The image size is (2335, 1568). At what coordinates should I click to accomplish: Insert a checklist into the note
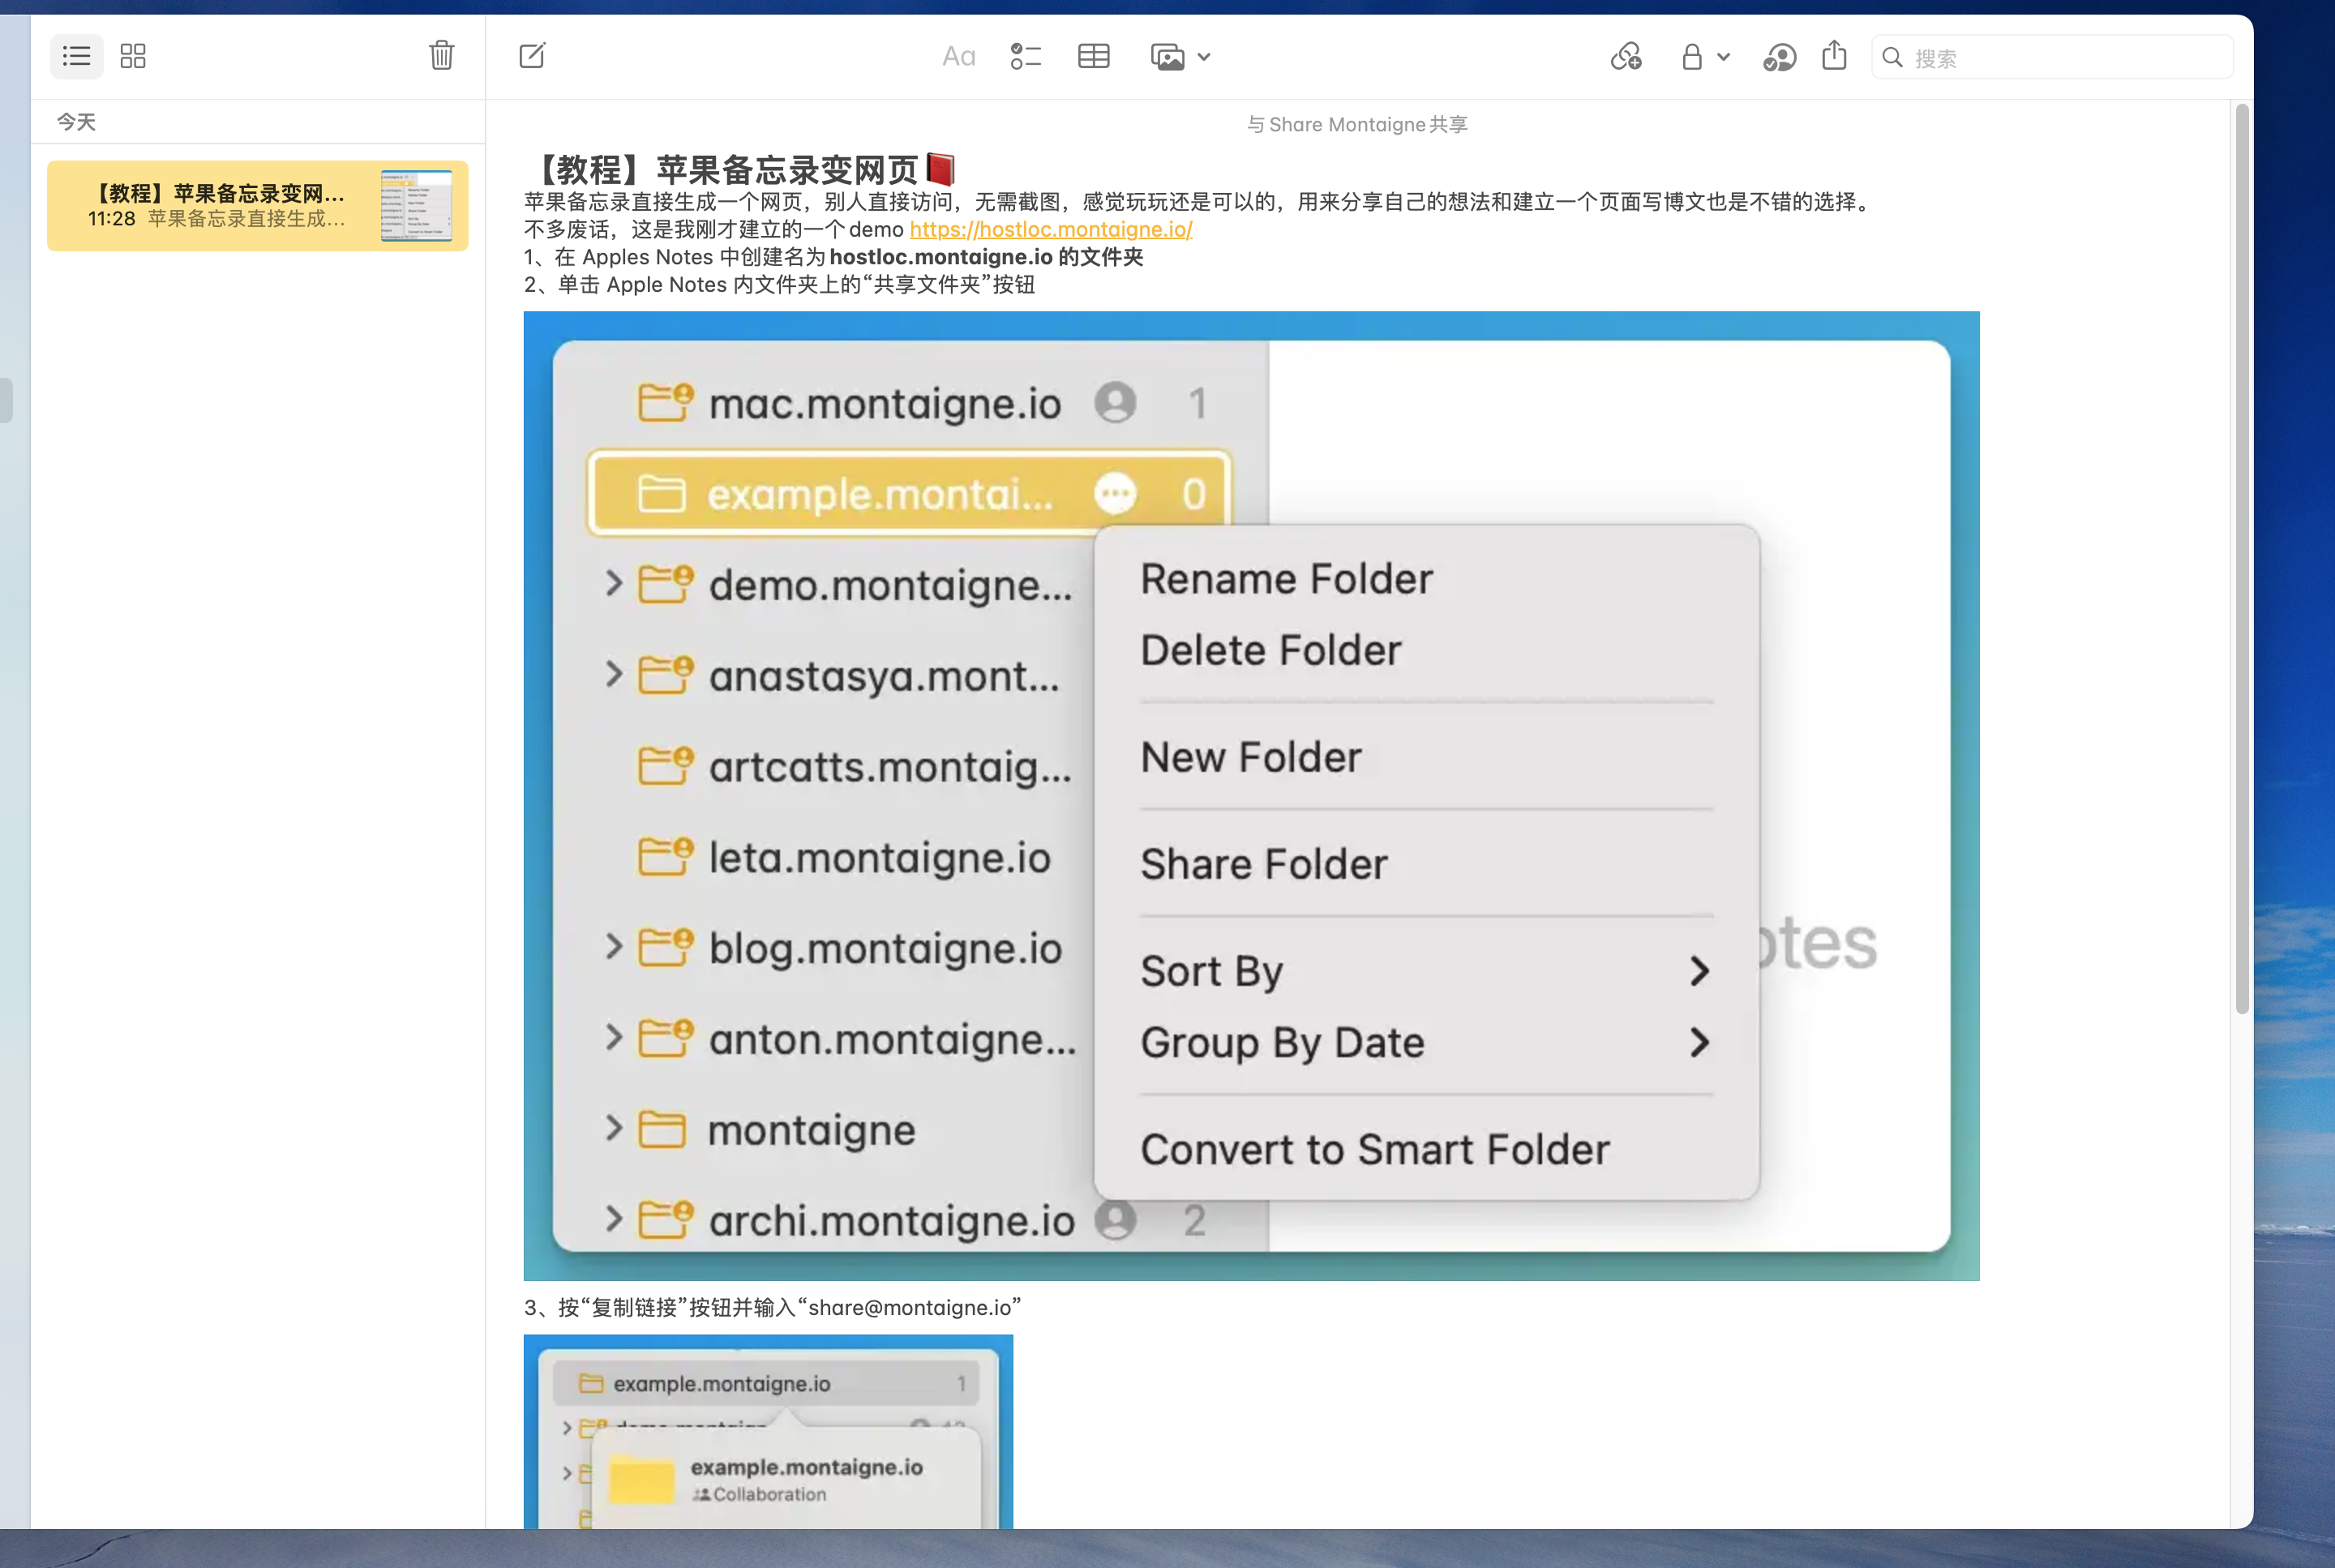tap(1026, 57)
